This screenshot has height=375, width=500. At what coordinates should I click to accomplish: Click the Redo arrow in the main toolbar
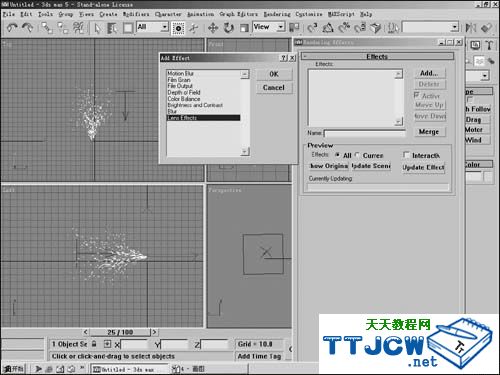(x=27, y=28)
